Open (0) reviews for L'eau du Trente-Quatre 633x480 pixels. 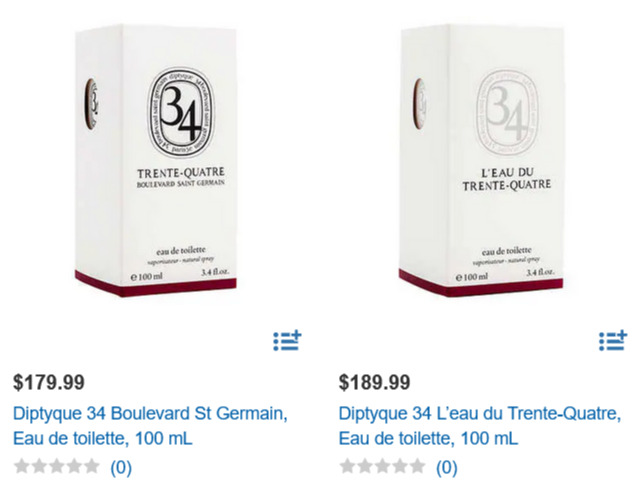(x=446, y=467)
